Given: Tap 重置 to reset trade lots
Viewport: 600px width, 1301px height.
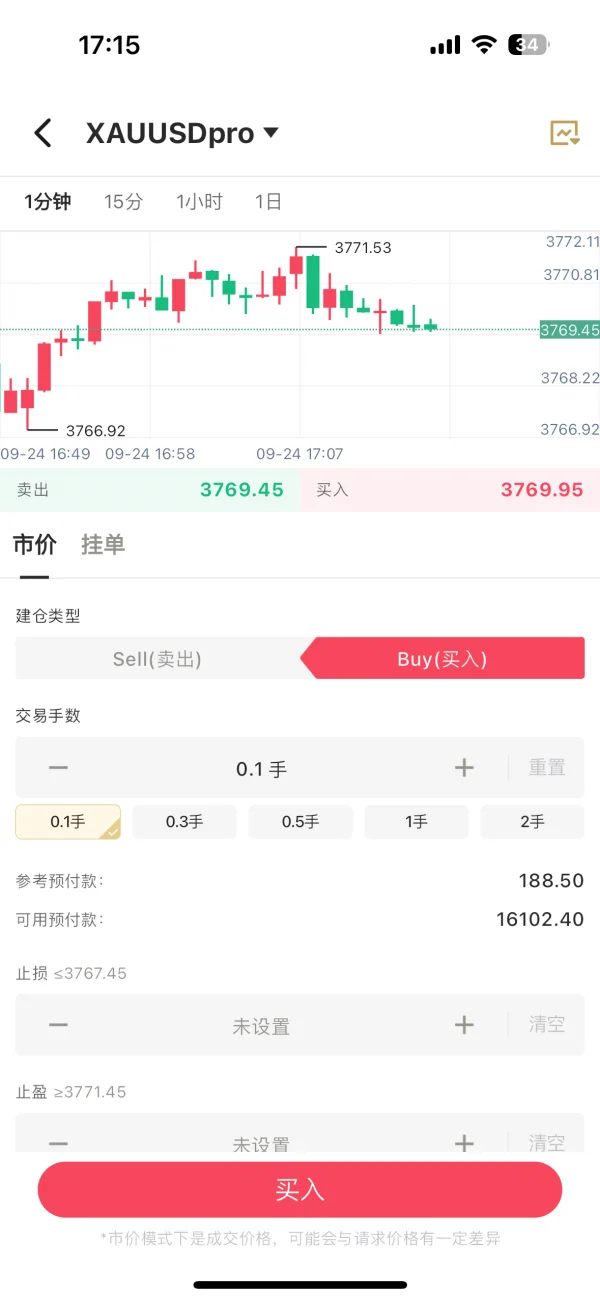Looking at the screenshot, I should [547, 768].
